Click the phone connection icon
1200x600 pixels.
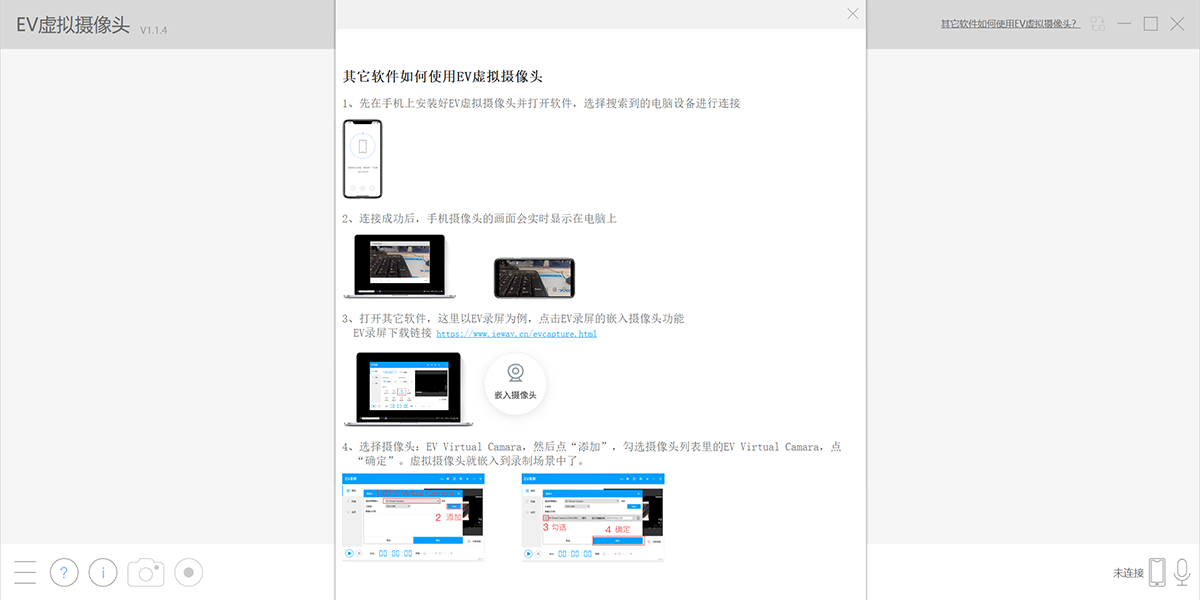point(1157,572)
